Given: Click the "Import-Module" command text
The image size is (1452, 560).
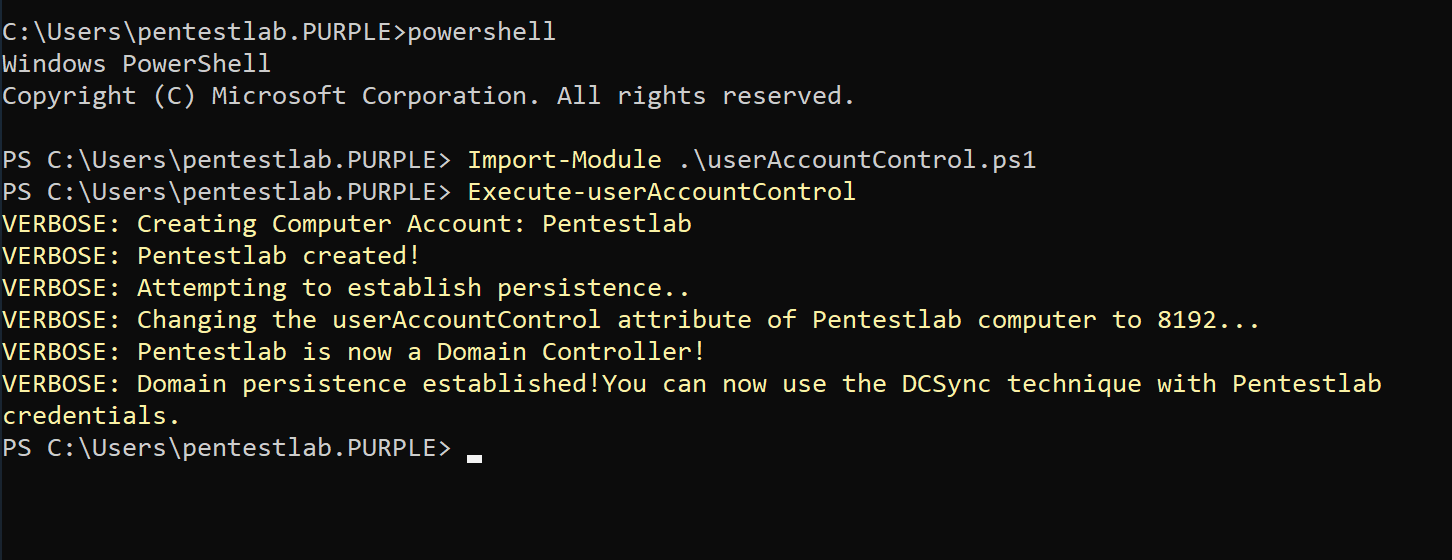Looking at the screenshot, I should 565,160.
